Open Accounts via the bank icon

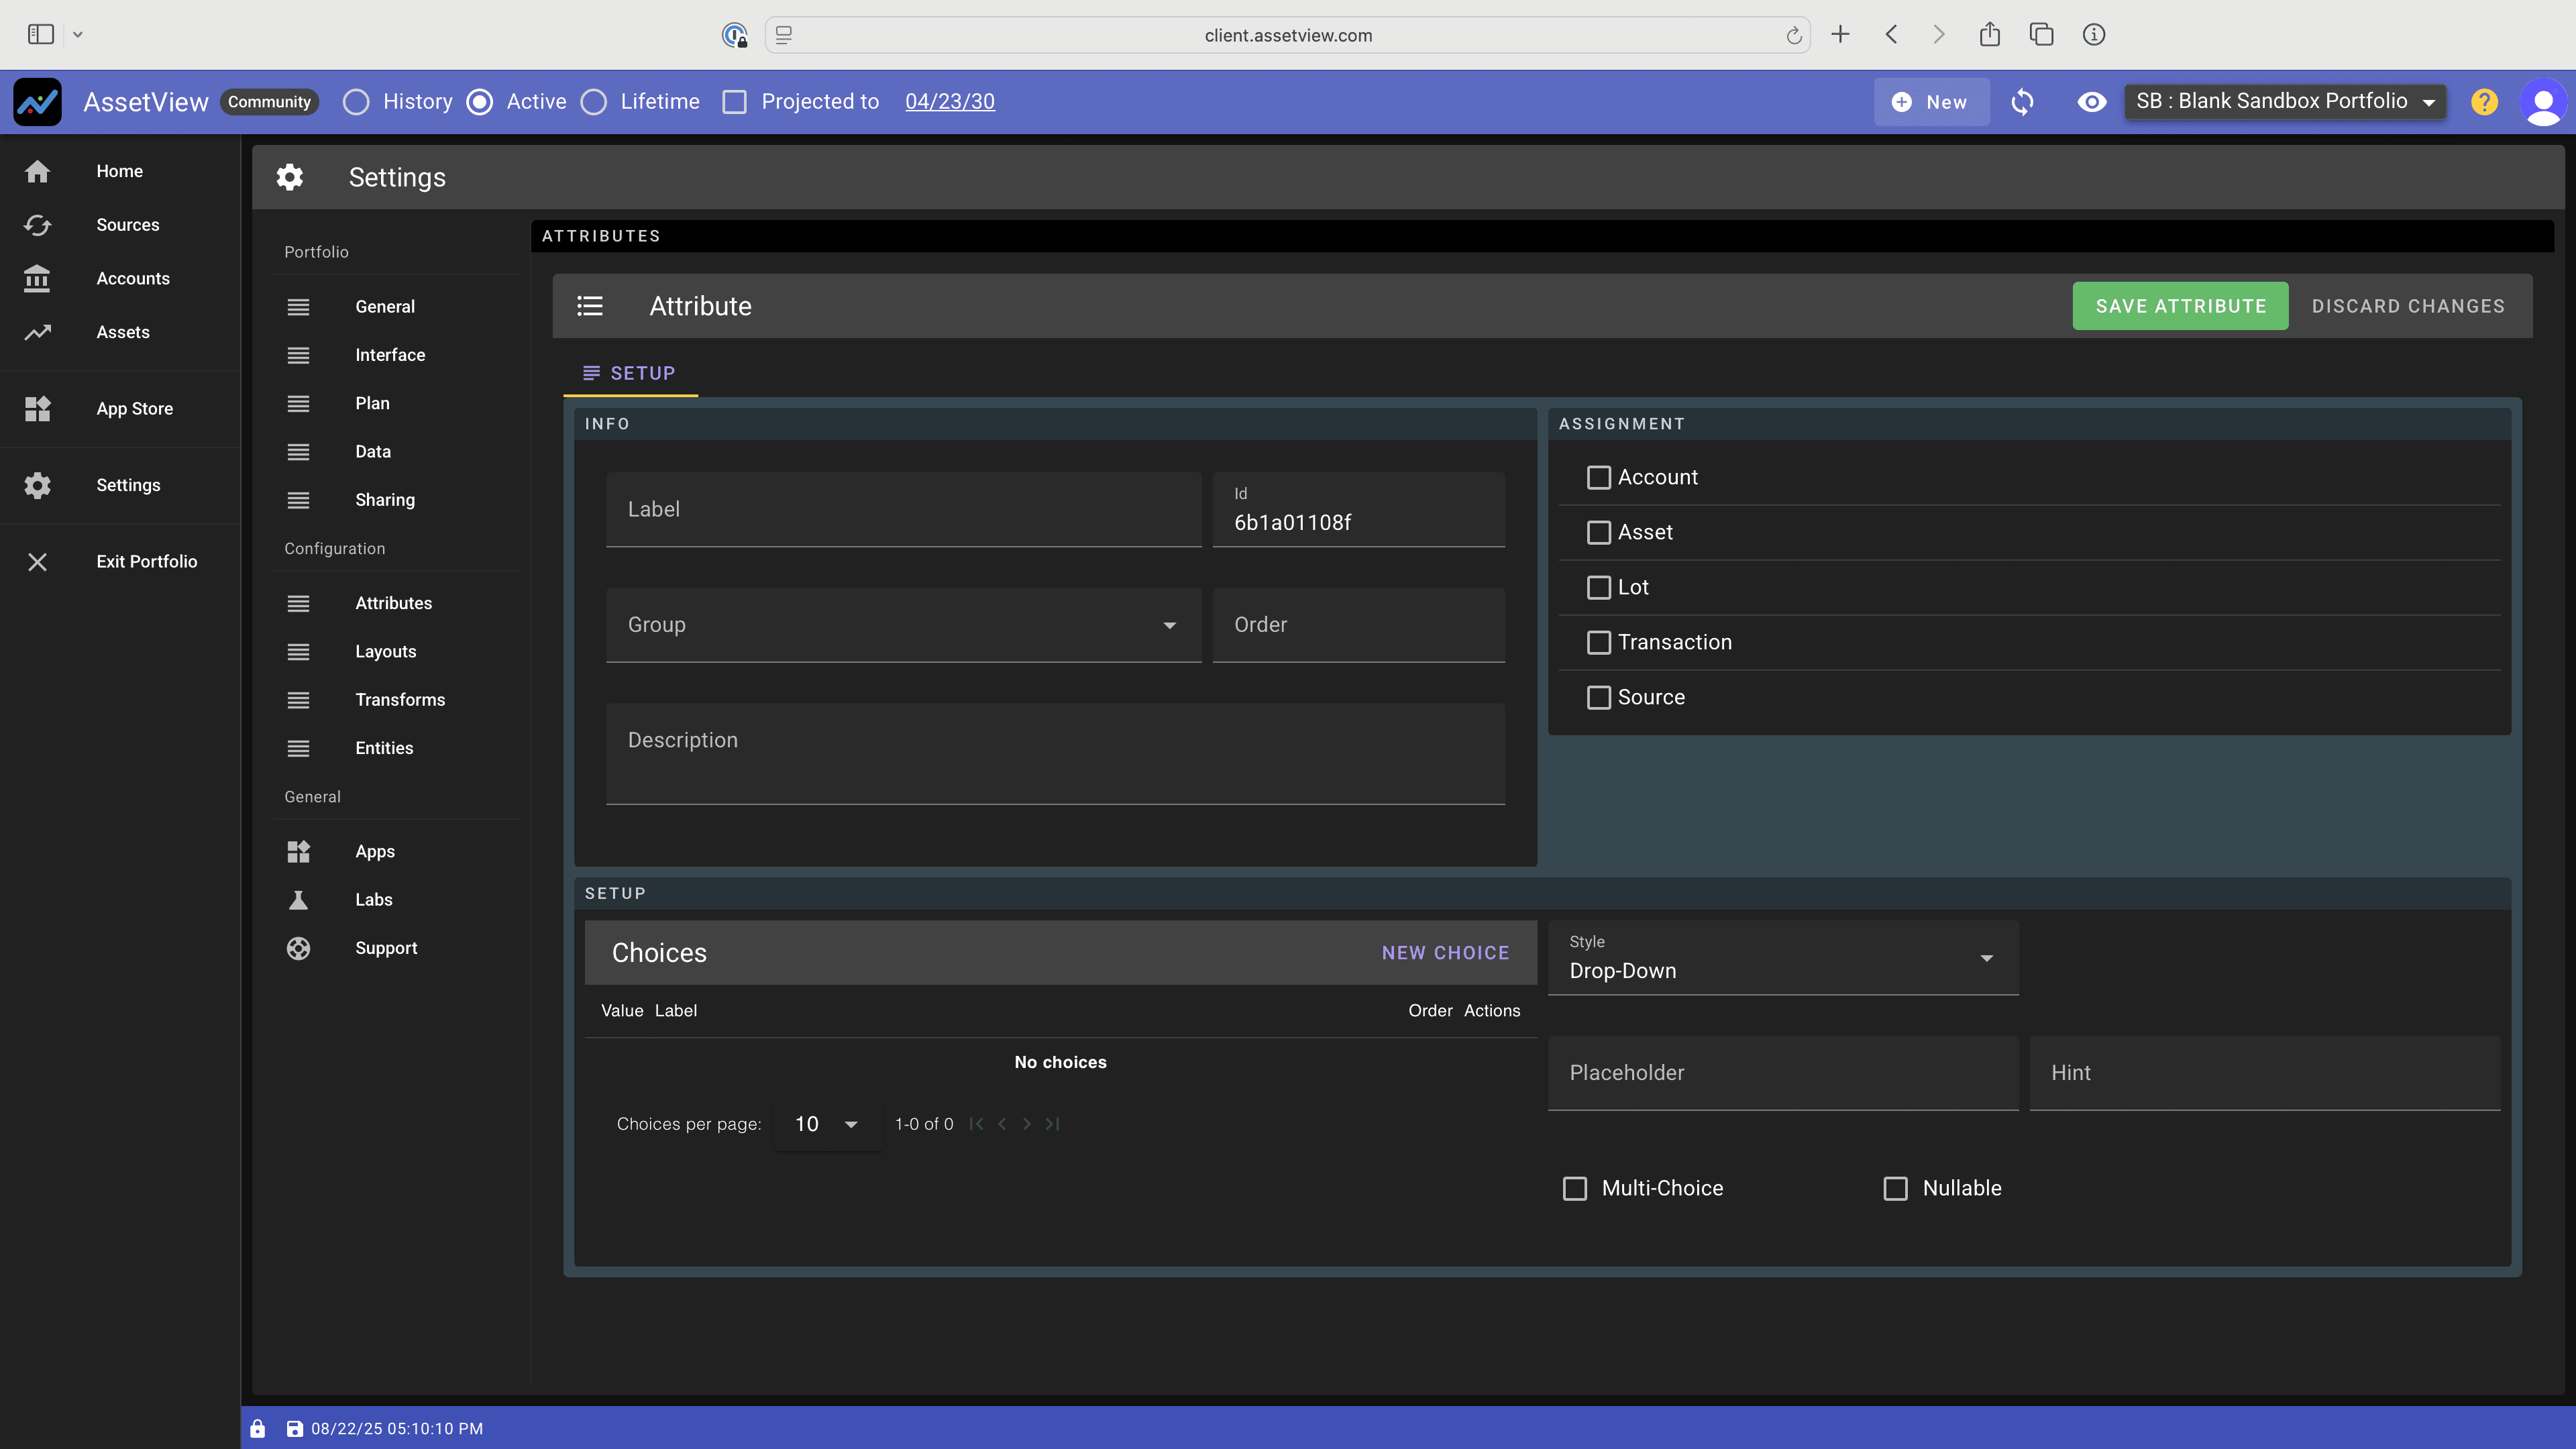click(38, 279)
